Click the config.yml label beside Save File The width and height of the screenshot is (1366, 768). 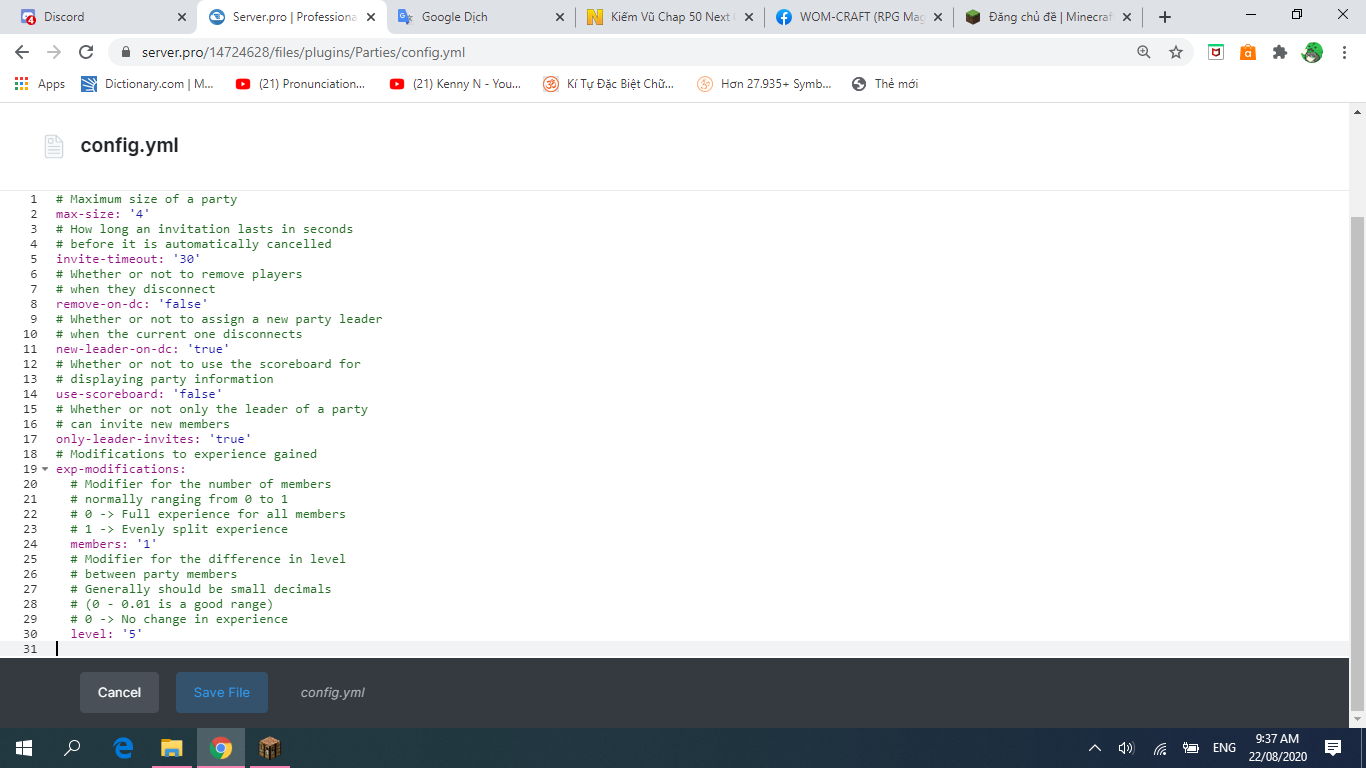333,692
